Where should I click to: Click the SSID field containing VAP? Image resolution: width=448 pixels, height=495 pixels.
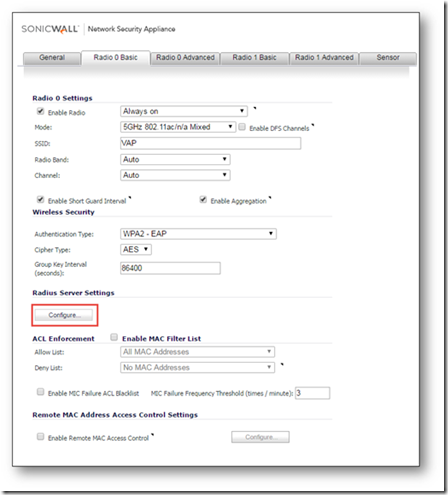(x=211, y=143)
